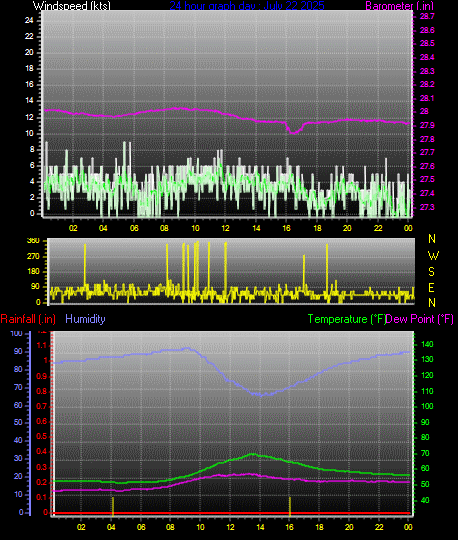Click the red Rainfall (.in) legend label
This screenshot has width=458, height=540.
click(28, 319)
